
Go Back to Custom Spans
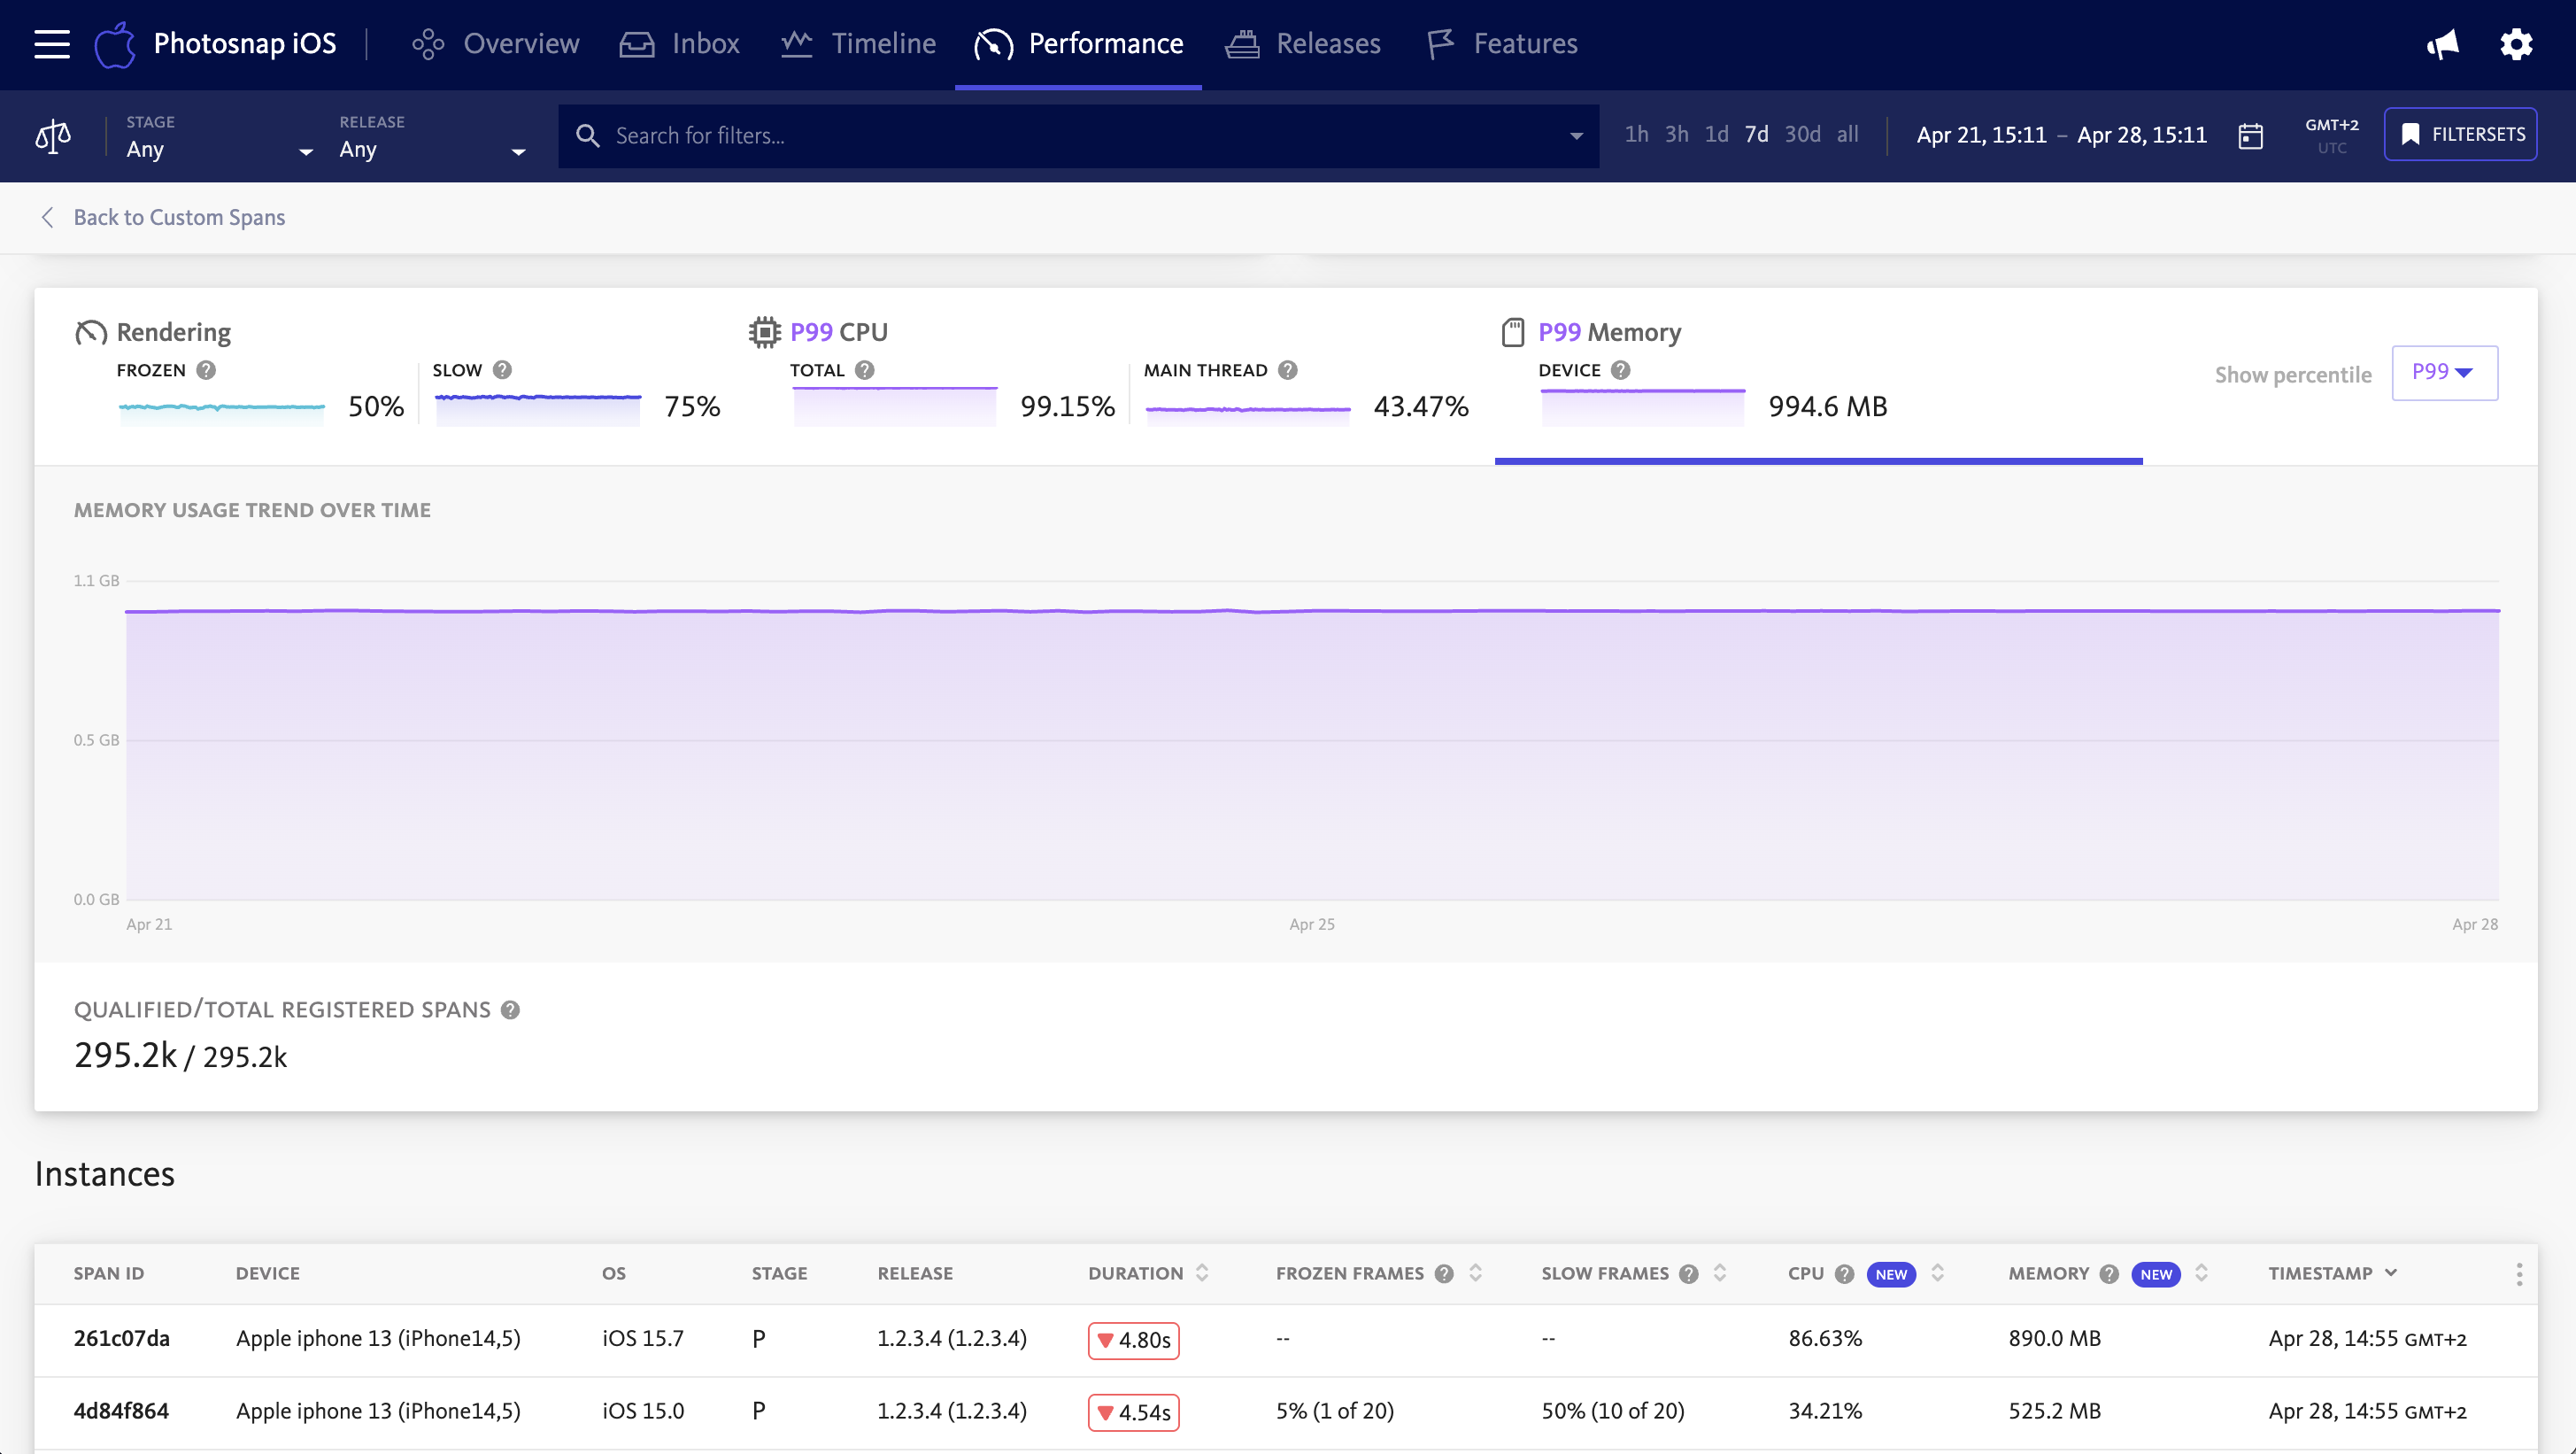click(x=179, y=217)
